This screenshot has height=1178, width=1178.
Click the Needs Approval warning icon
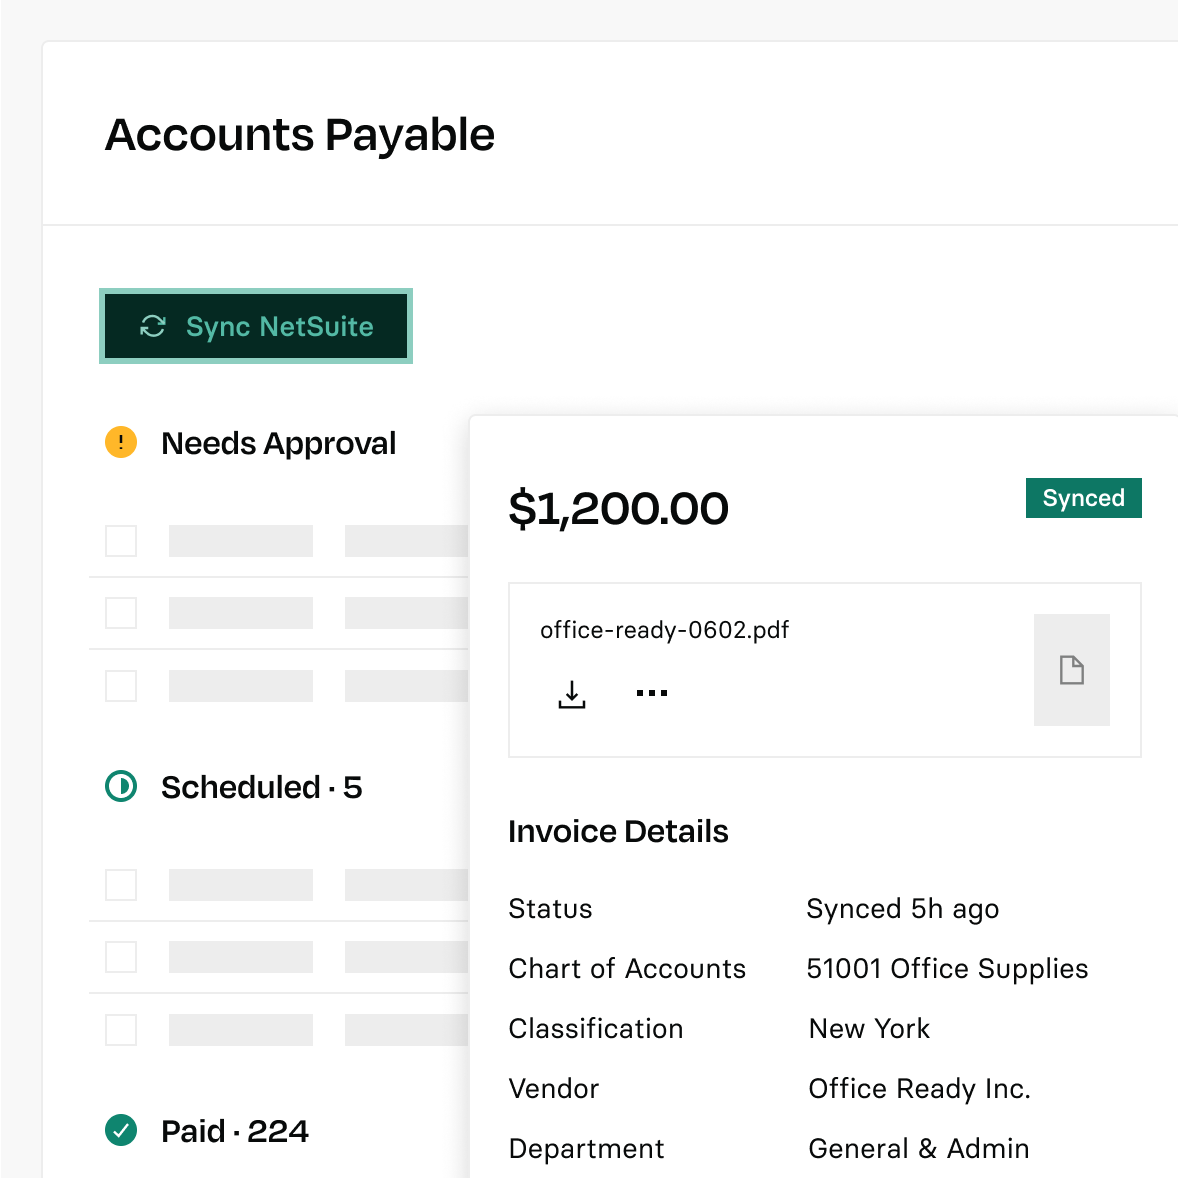[x=121, y=442]
